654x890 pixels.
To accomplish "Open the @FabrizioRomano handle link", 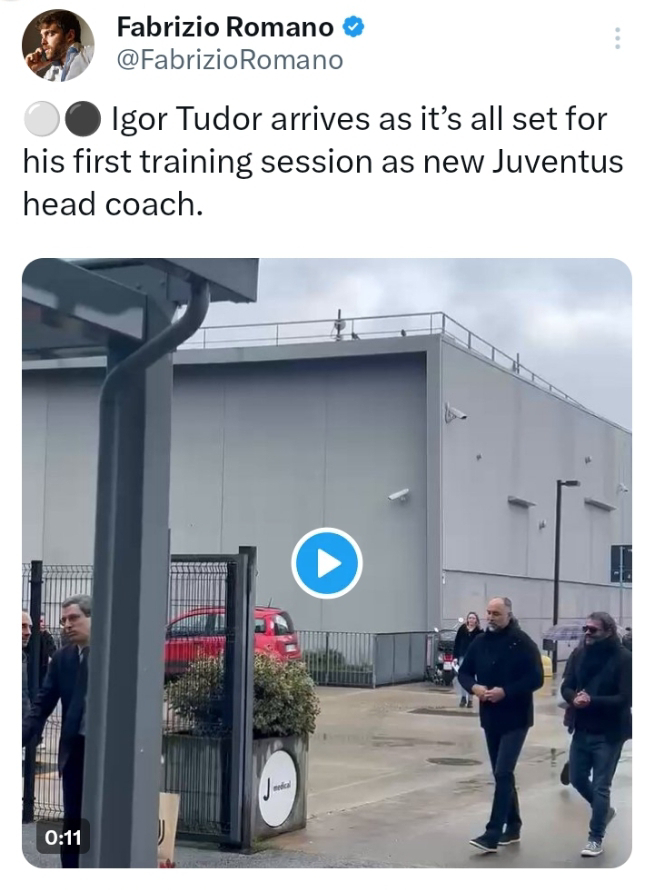I will 230,60.
